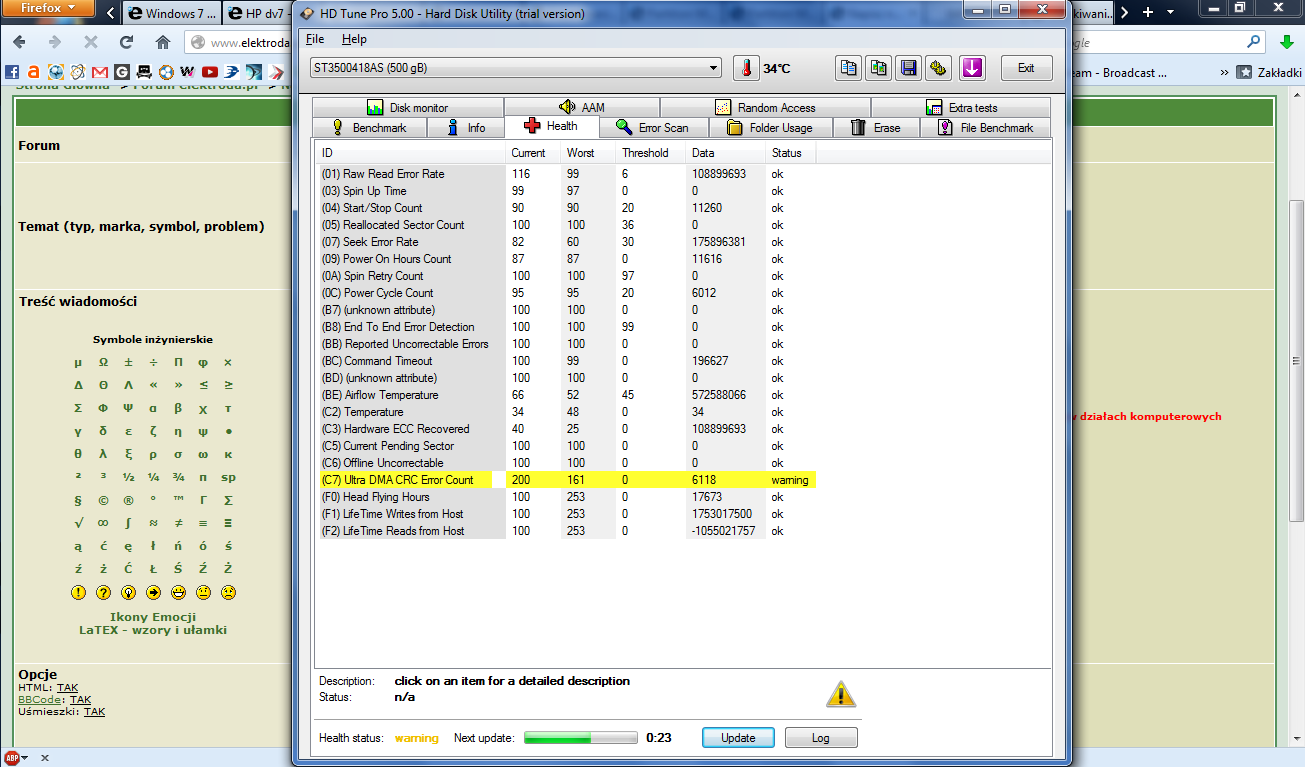Screen dimensions: 1305x767
Task: Click the Adblock Plus ABP icon
Action: [x=11, y=757]
